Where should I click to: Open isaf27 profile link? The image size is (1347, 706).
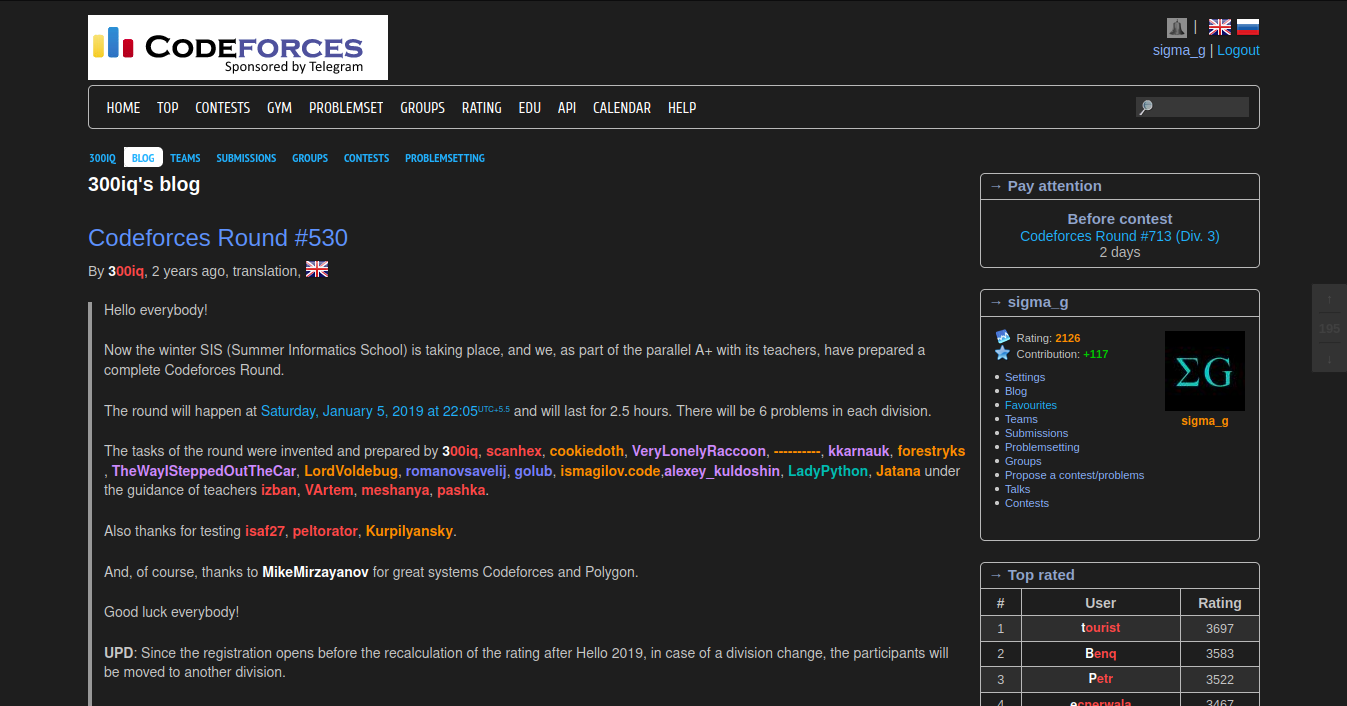click(x=265, y=531)
